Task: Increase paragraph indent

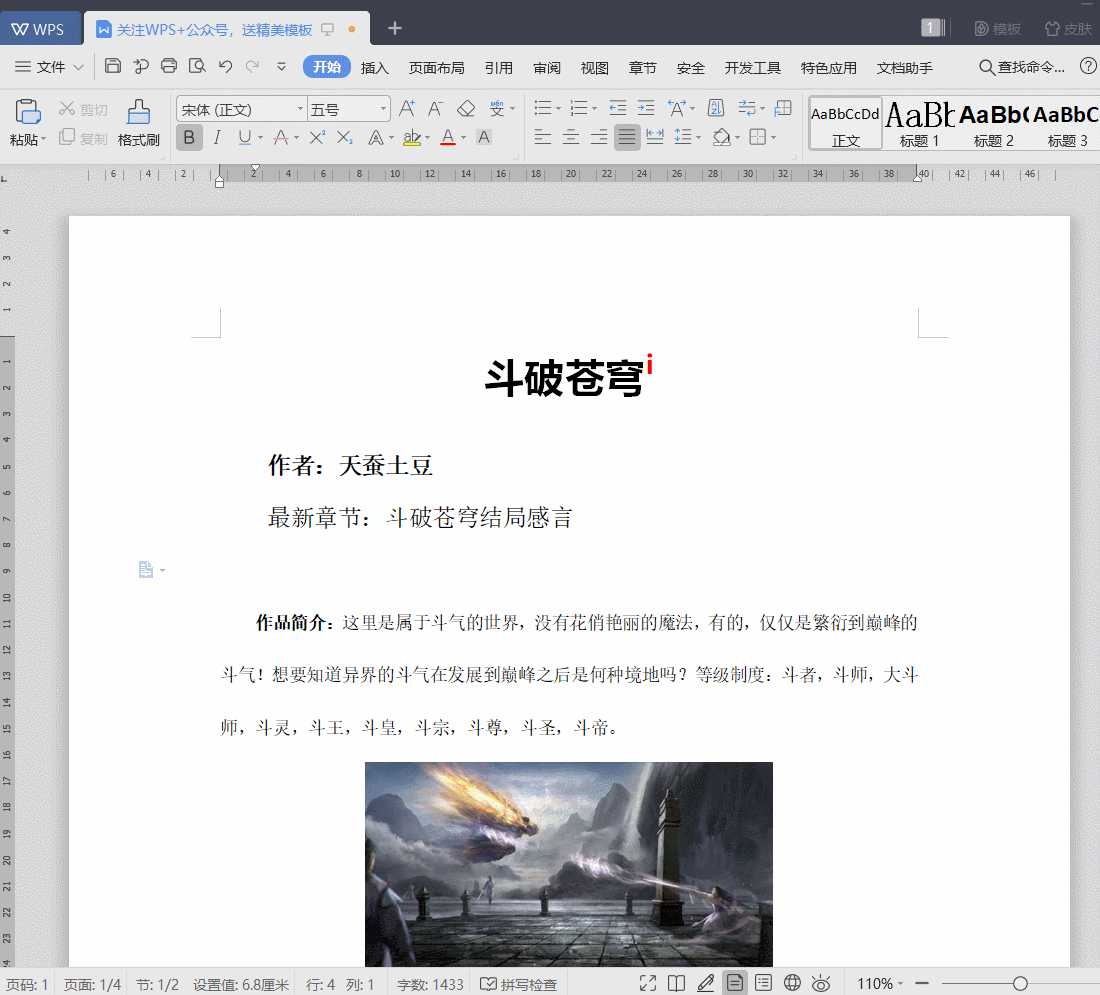Action: coord(645,108)
